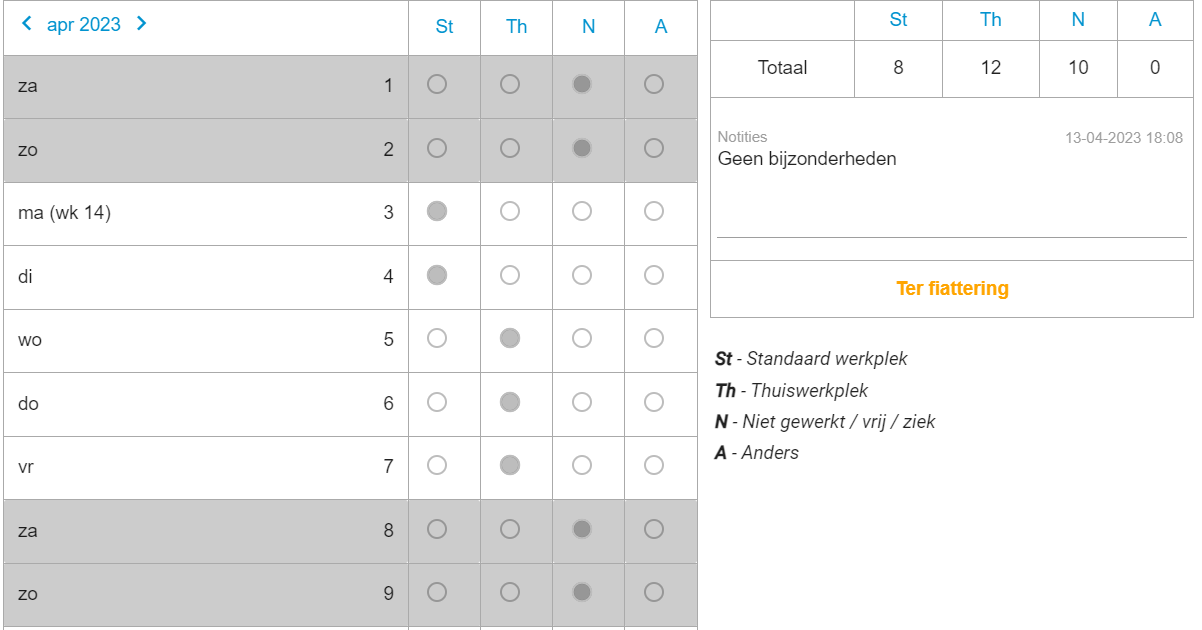Select St for Friday 7 April
1202x630 pixels.
pyautogui.click(x=437, y=465)
